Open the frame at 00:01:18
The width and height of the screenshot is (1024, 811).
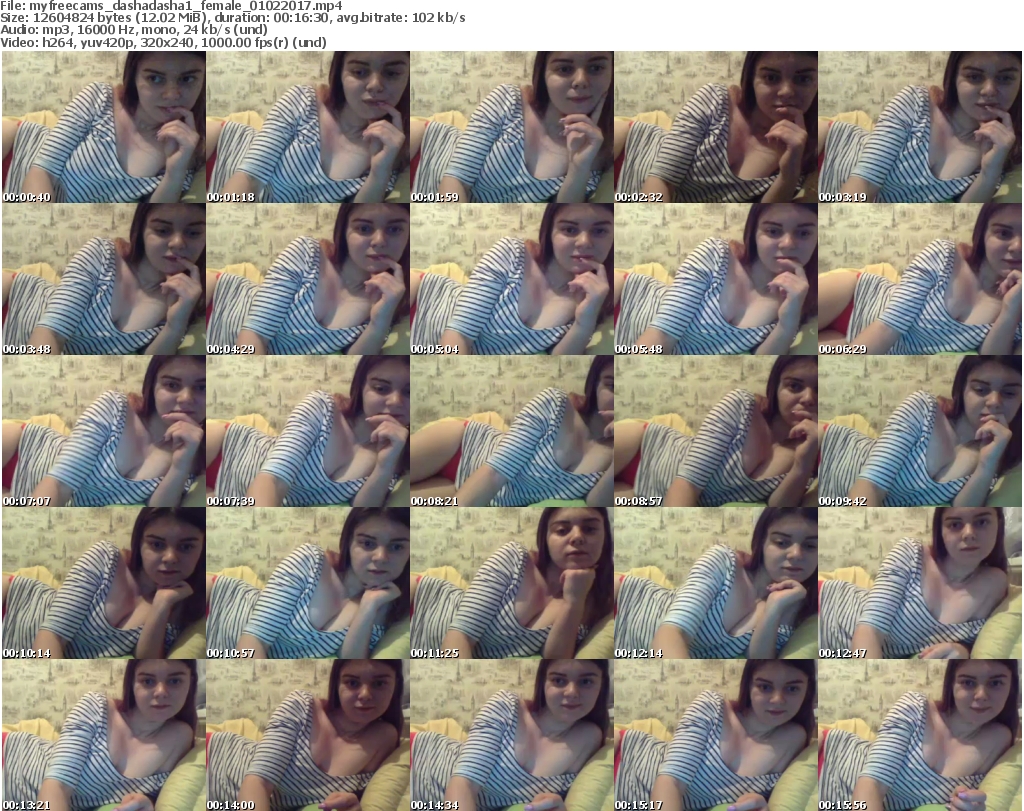(308, 127)
